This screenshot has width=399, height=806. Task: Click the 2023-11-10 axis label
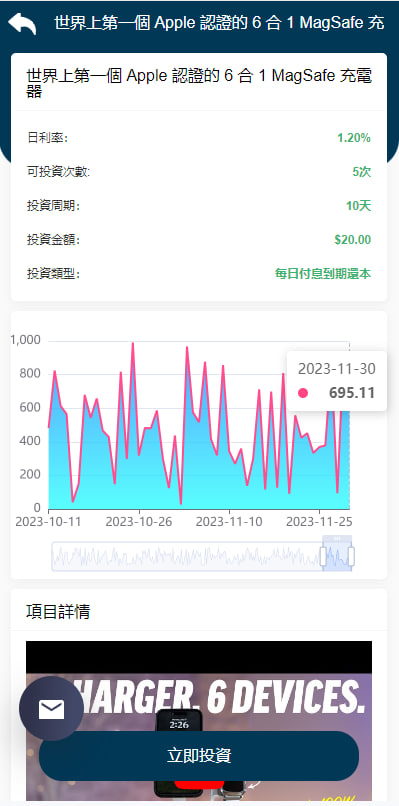[x=229, y=522]
